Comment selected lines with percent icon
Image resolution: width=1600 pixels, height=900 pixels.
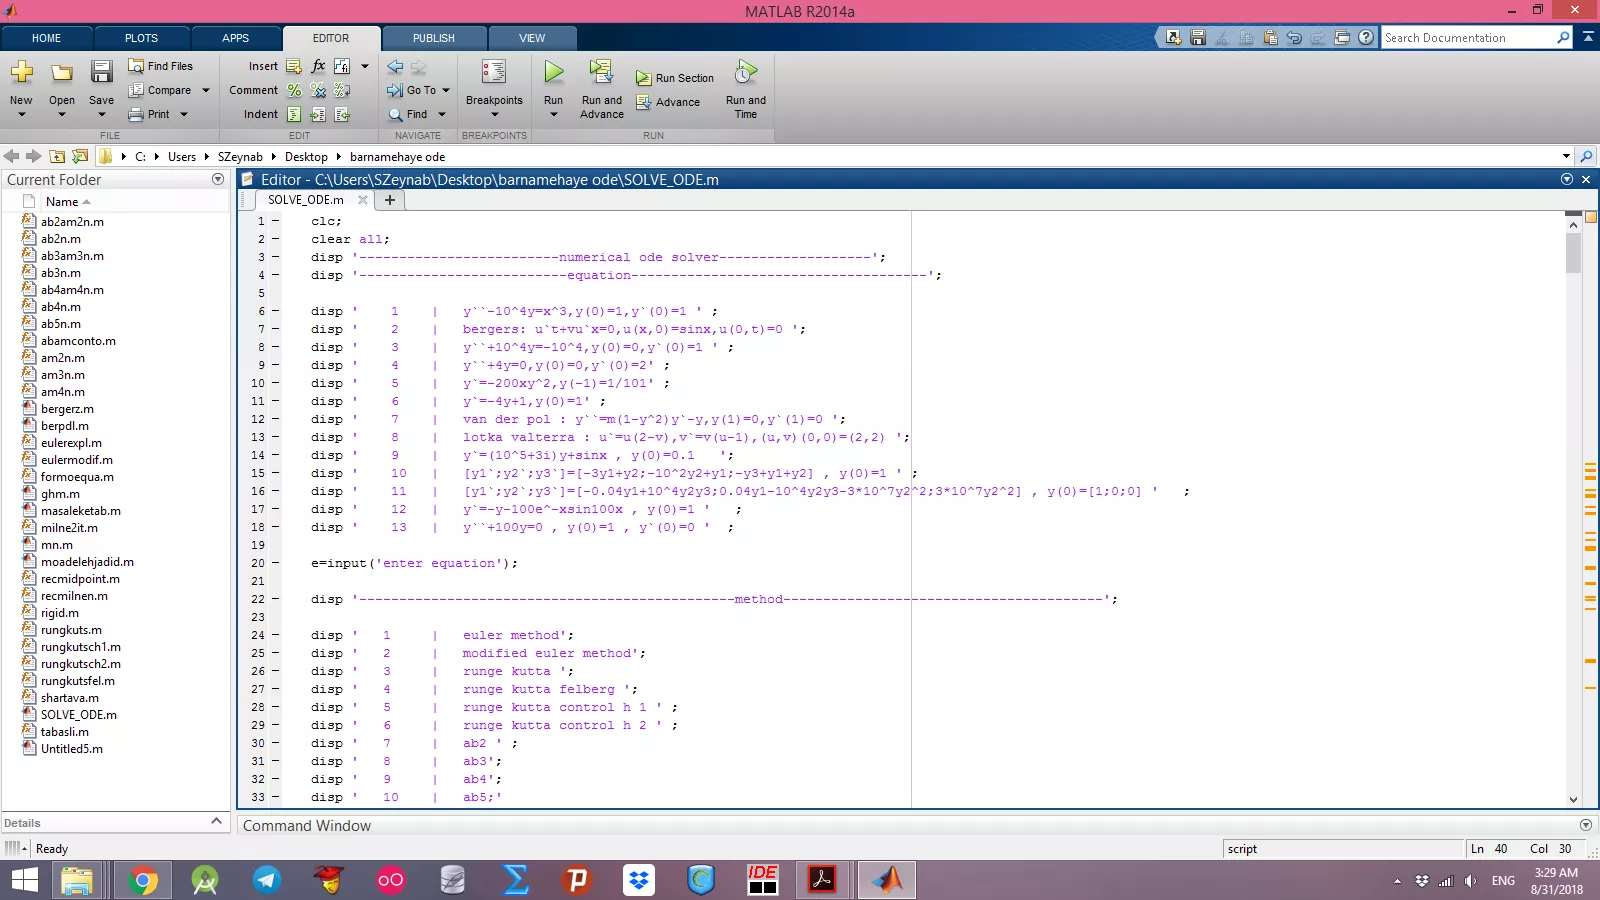294,90
